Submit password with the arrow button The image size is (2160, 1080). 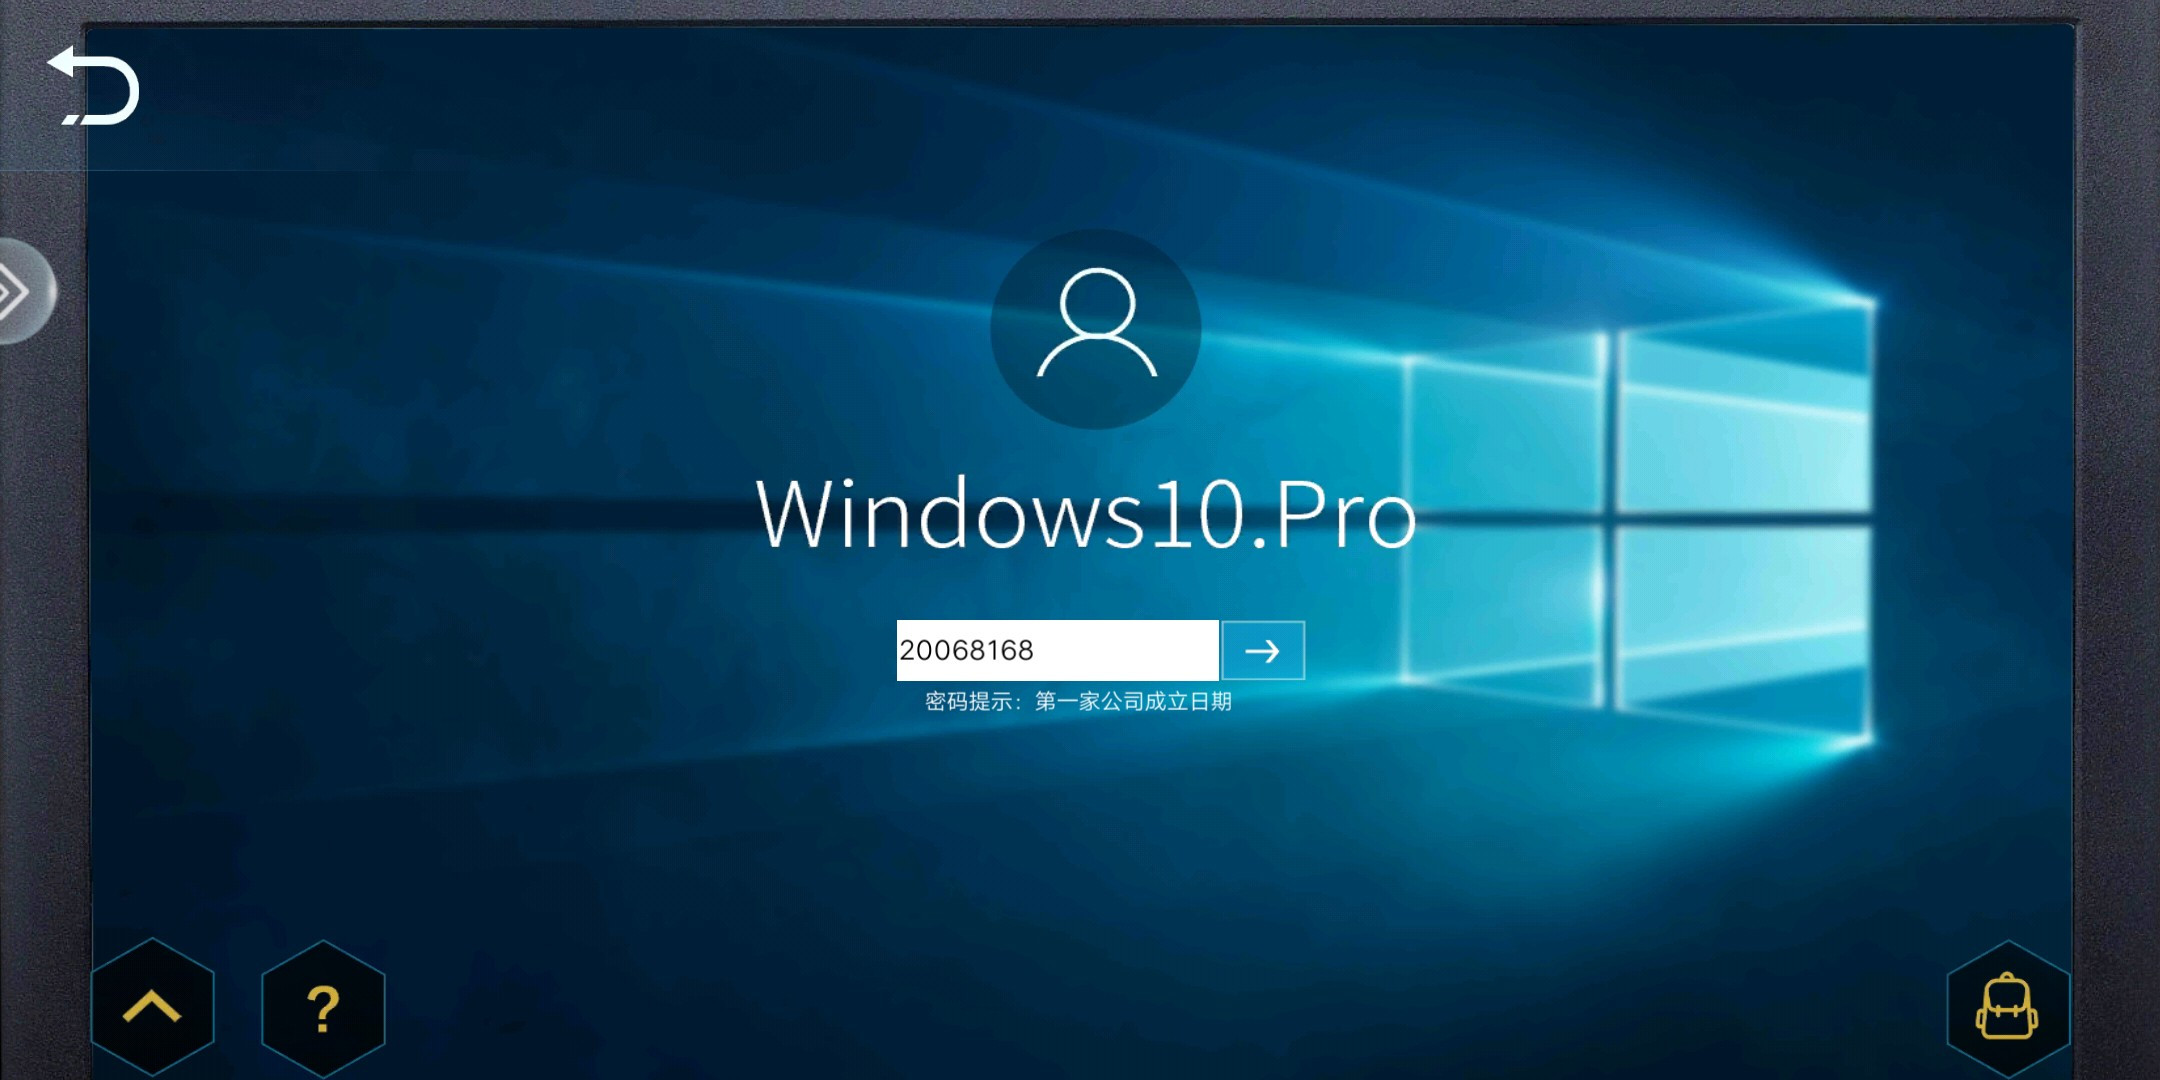1263,651
